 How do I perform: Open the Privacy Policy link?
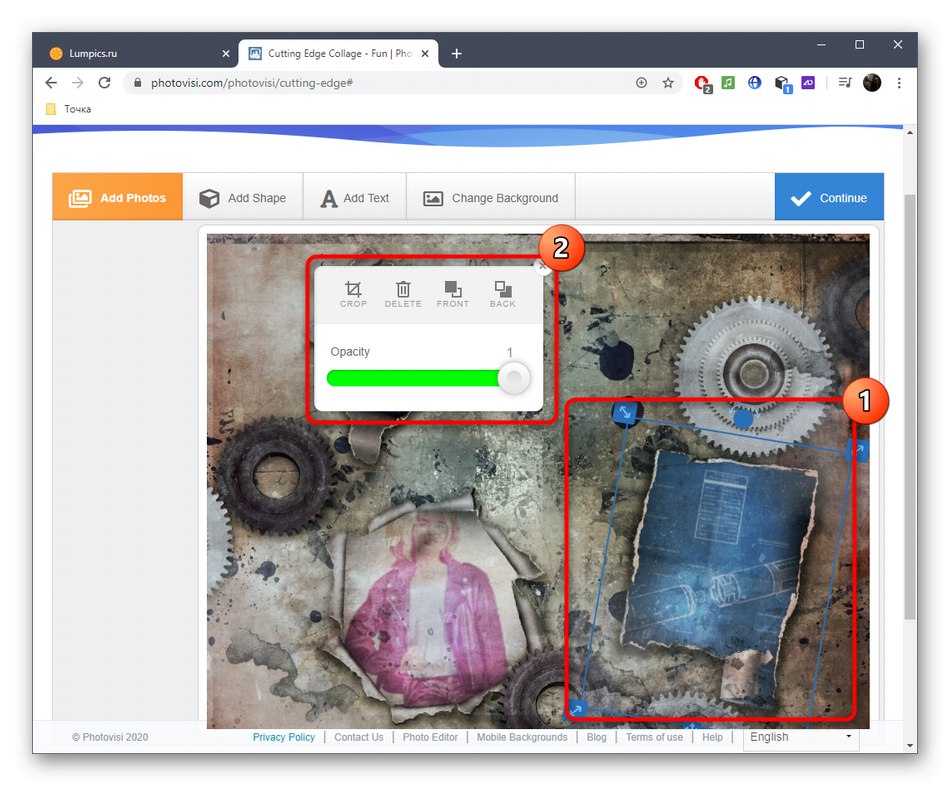284,737
